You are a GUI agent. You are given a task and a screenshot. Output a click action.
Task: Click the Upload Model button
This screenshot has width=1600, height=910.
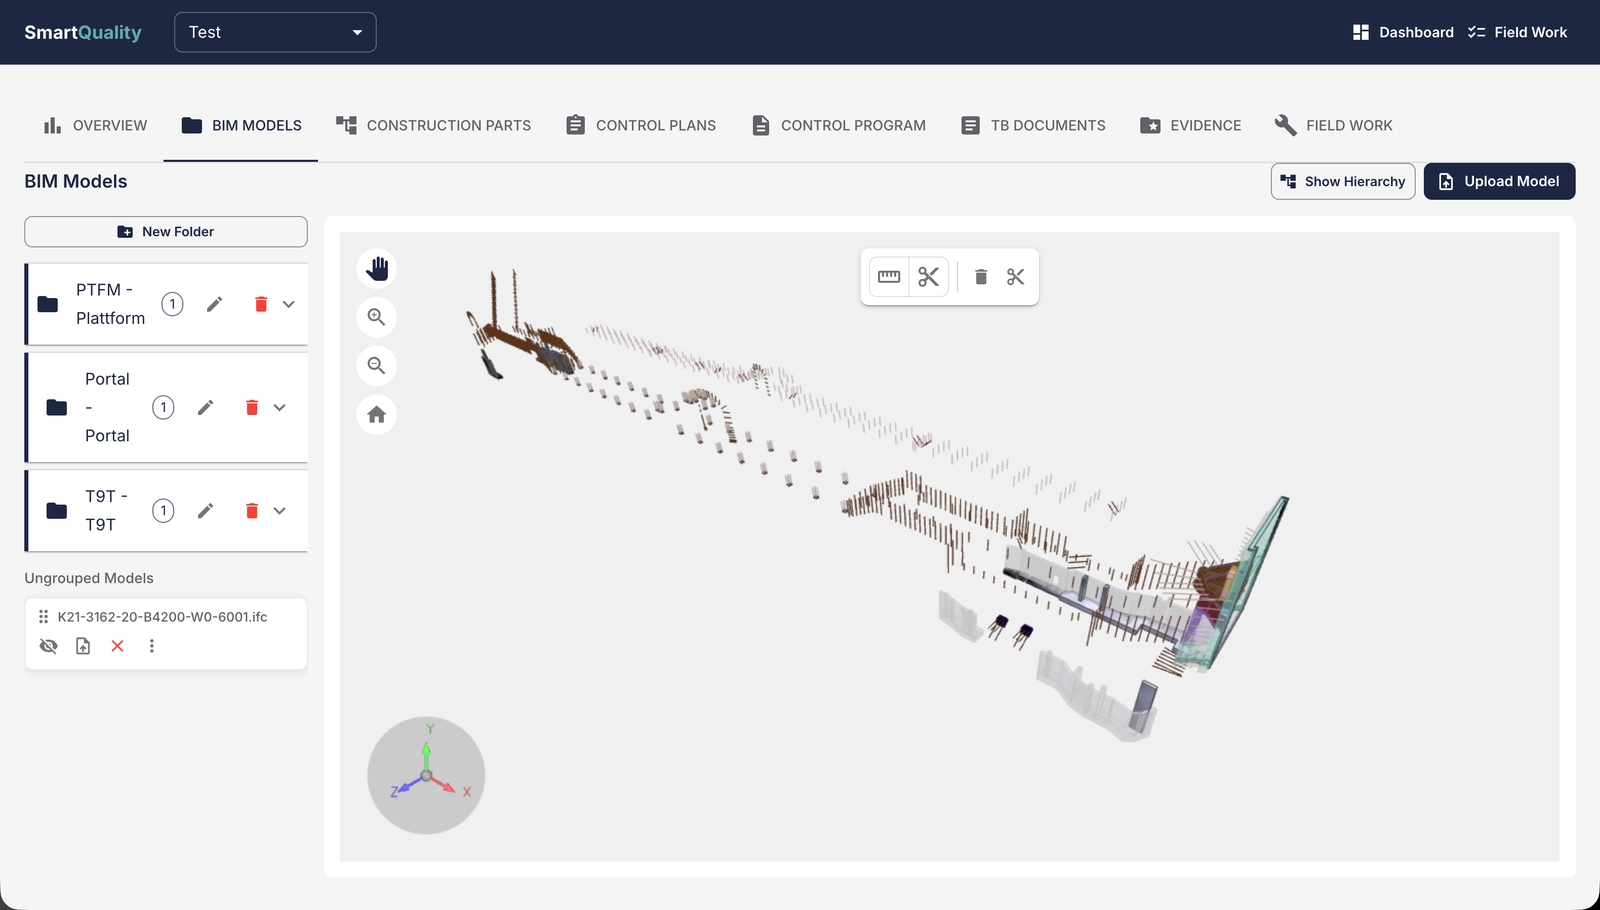point(1499,181)
